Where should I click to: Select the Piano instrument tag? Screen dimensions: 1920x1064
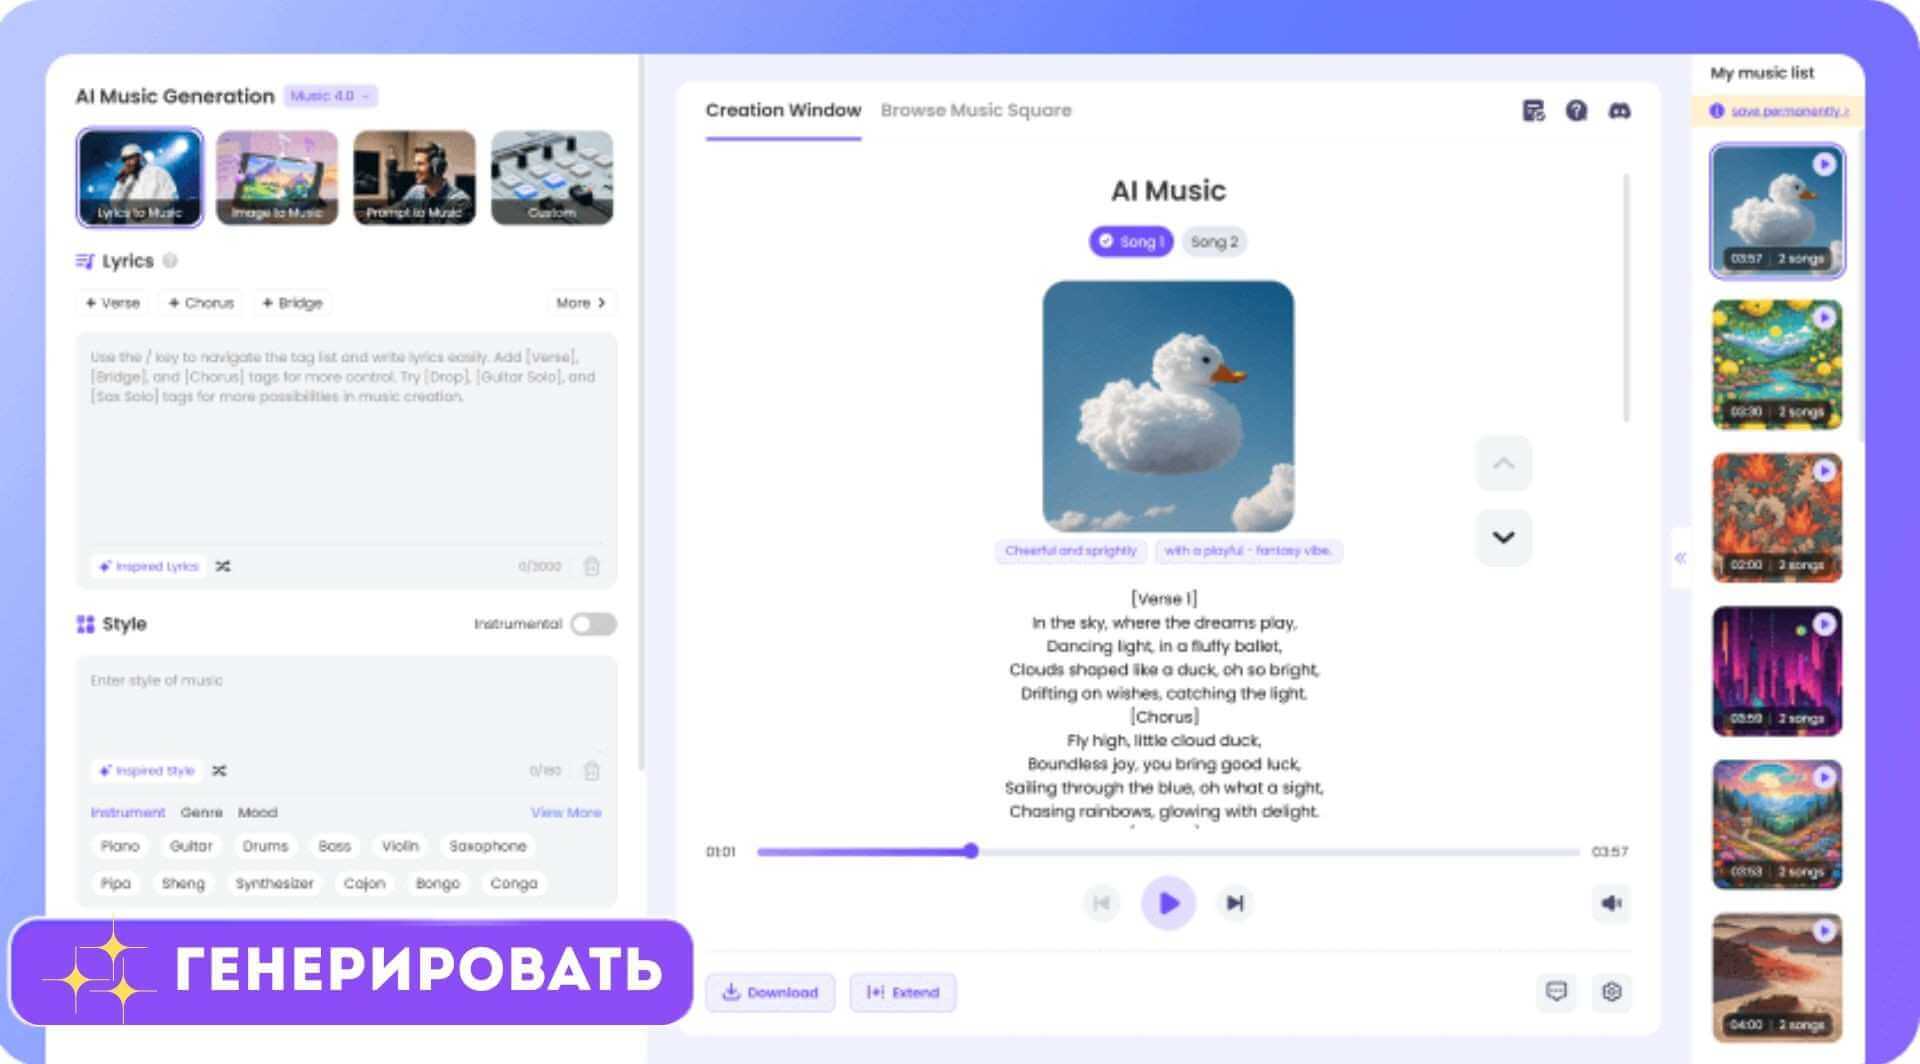coord(120,846)
